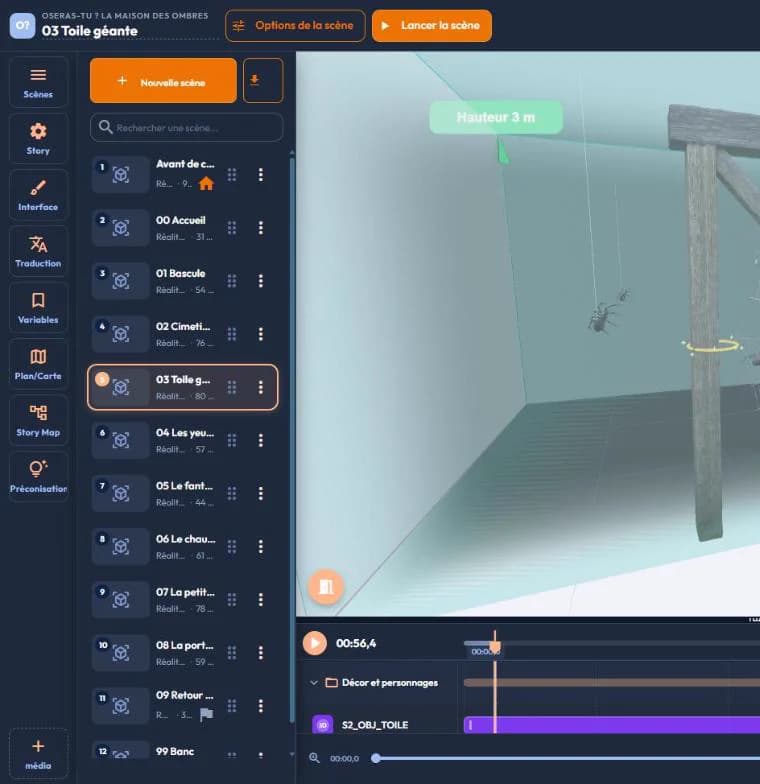Click drag handle of 00 Accueil
Image resolution: width=760 pixels, height=784 pixels.
pyautogui.click(x=232, y=228)
